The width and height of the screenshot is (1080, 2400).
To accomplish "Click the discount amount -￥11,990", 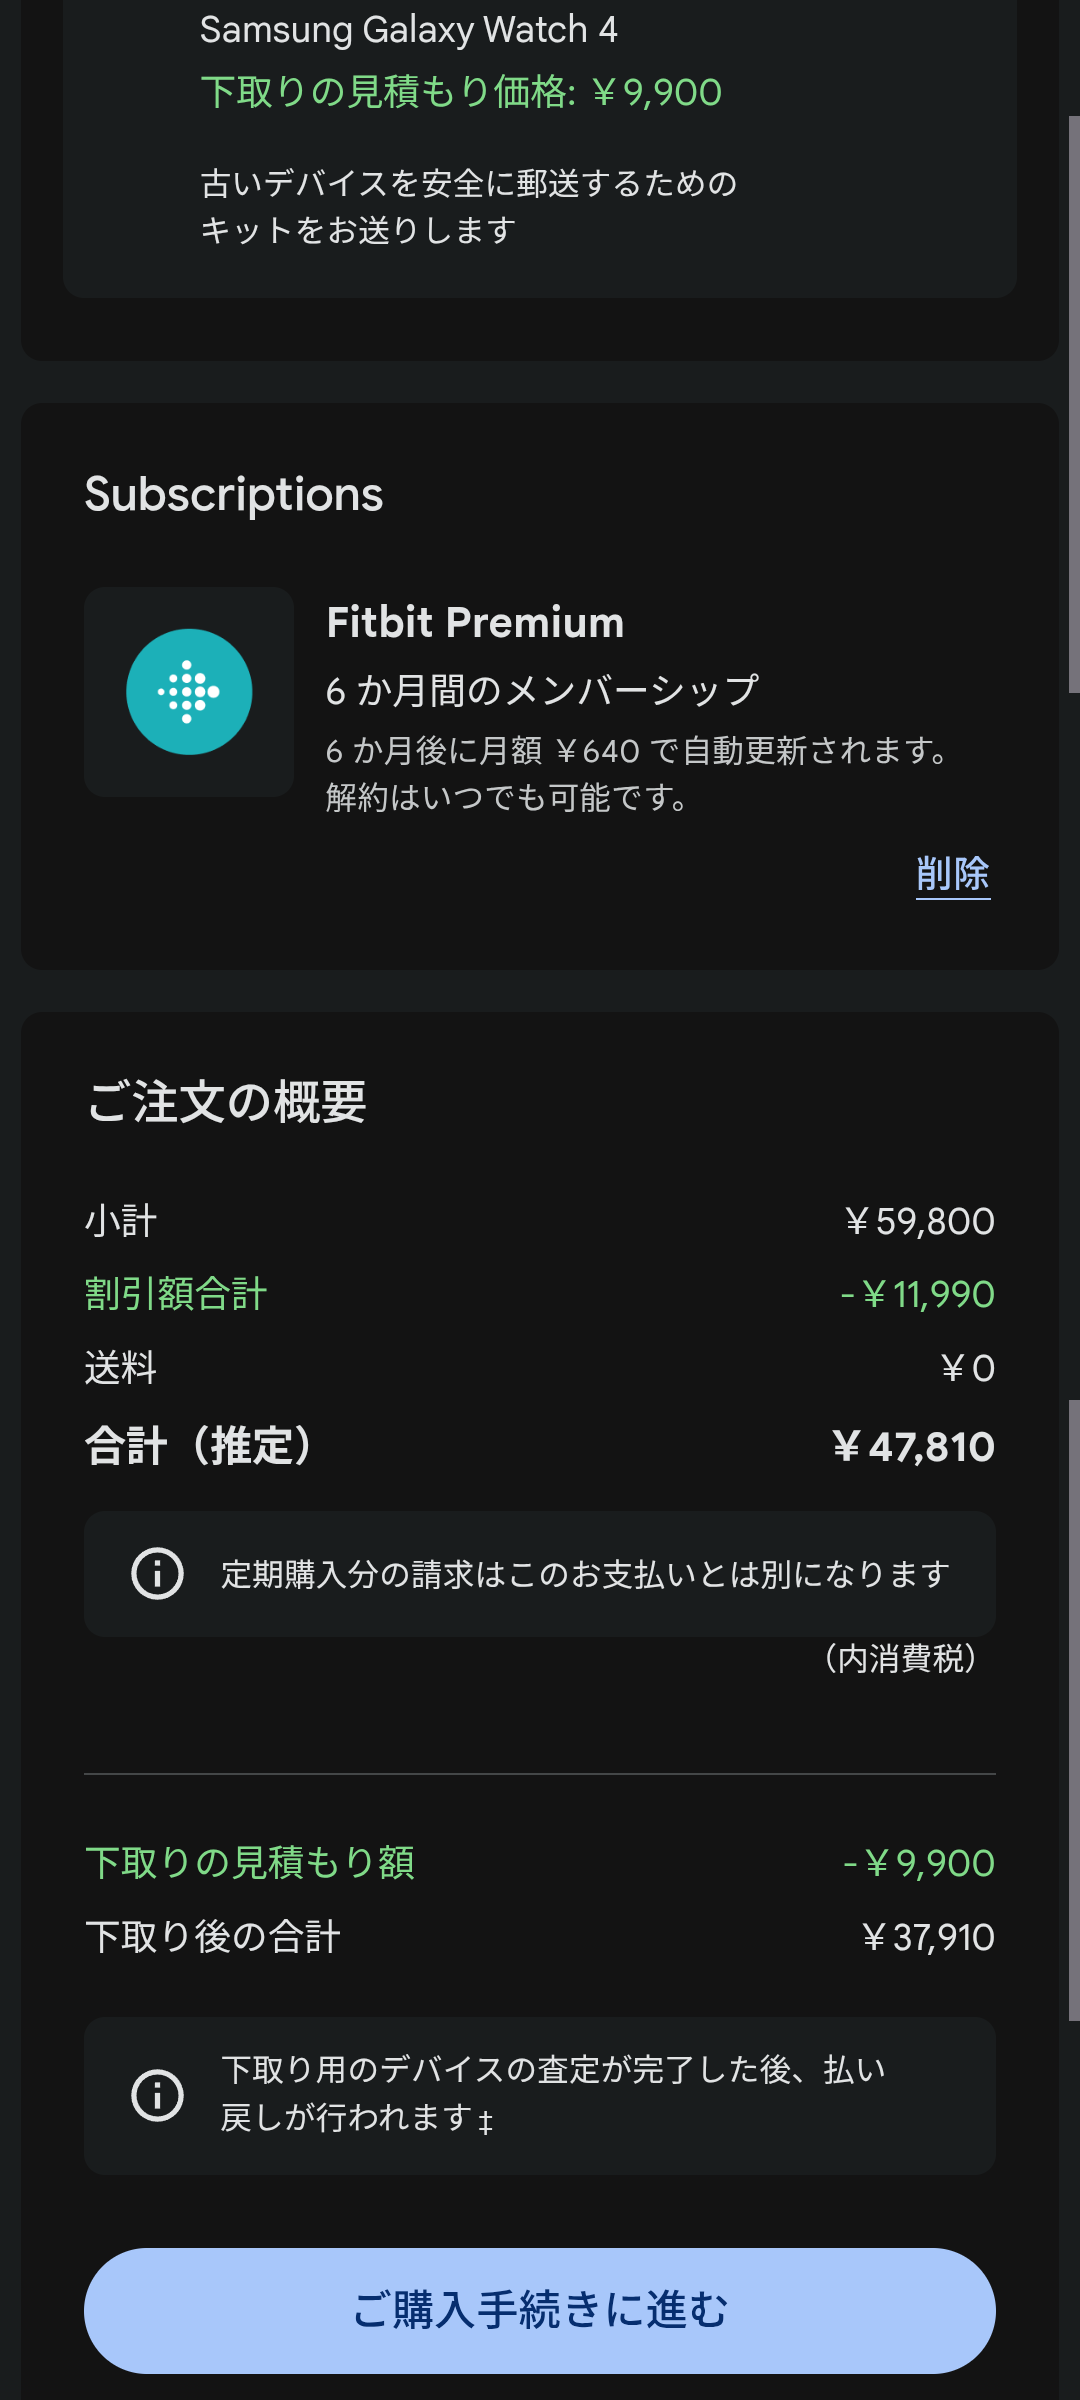I will pyautogui.click(x=917, y=1294).
